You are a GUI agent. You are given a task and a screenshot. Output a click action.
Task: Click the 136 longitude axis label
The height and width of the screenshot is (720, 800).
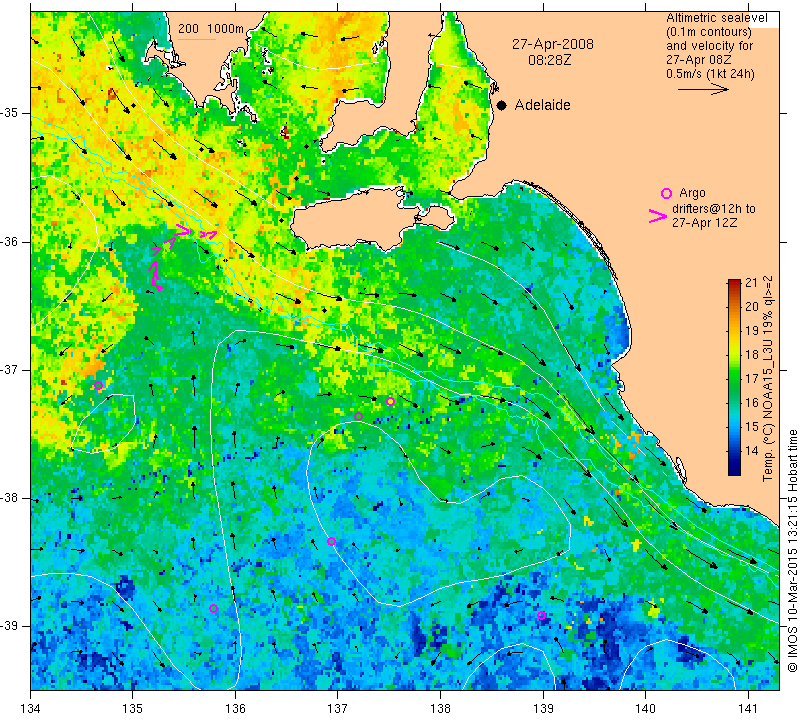pyautogui.click(x=235, y=709)
